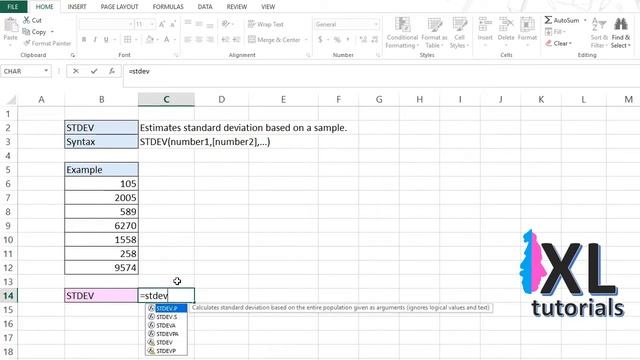Click the Paste clipboard icon
Viewport: 640px width, 360px height.
point(10,25)
